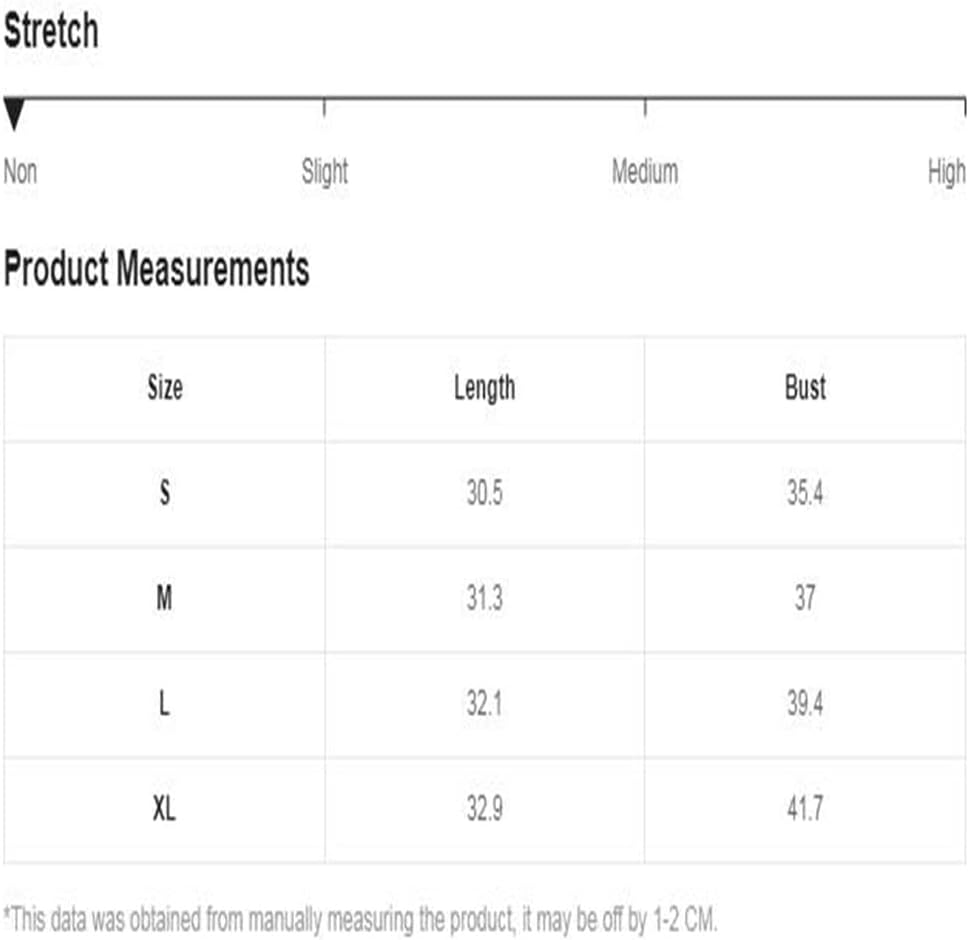Select the M size row

point(484,599)
